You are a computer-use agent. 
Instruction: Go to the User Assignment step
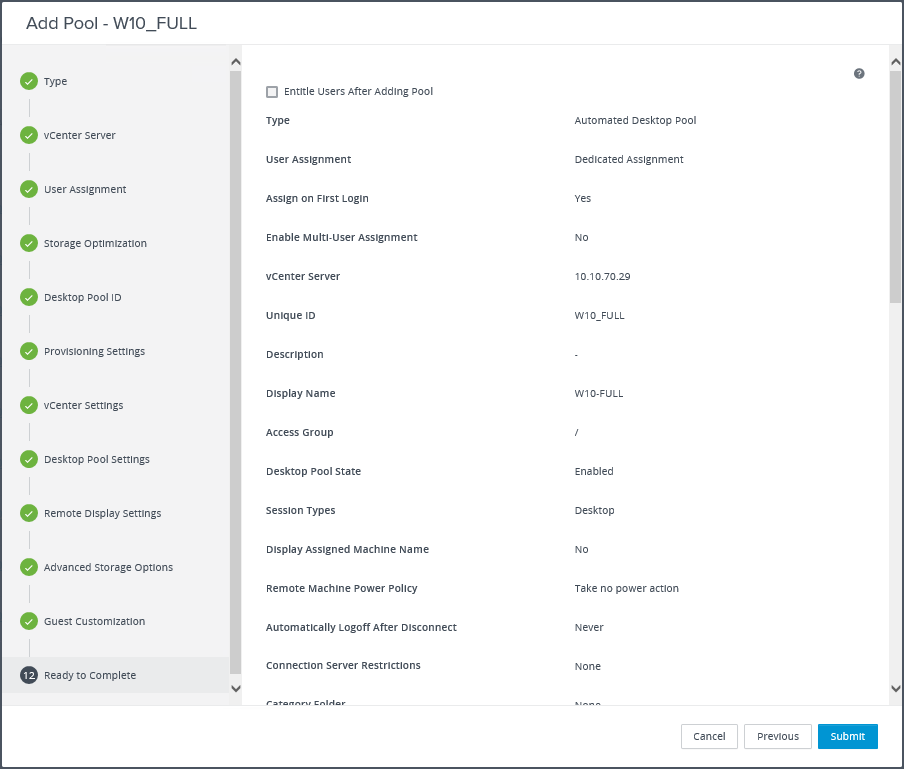coord(85,189)
